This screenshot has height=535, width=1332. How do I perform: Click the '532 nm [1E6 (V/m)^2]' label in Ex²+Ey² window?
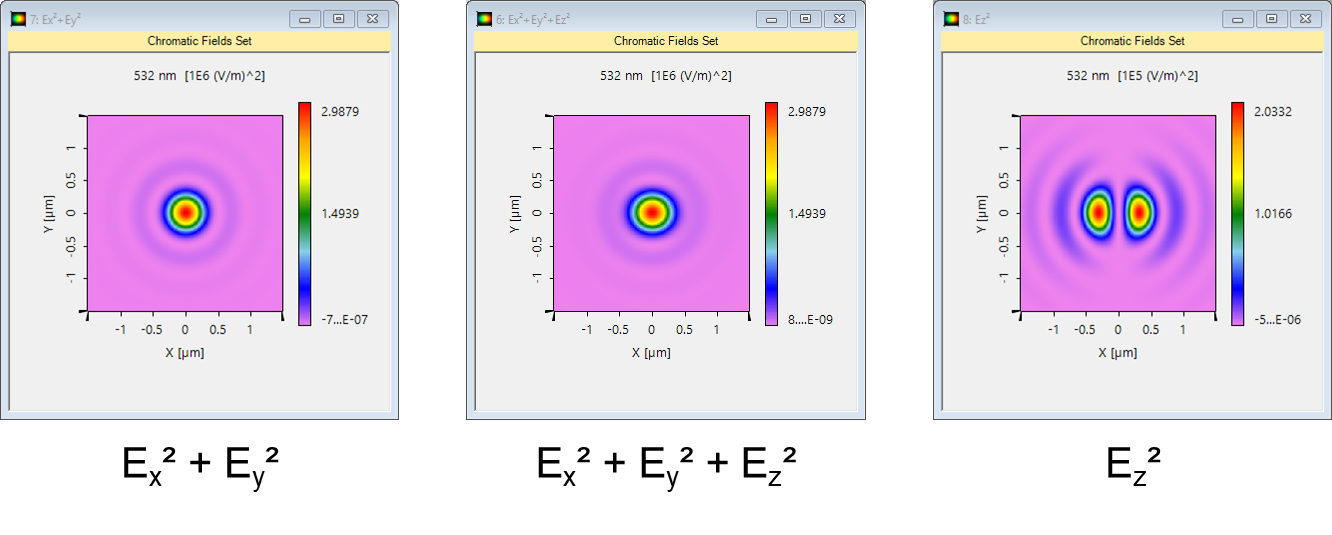199,76
